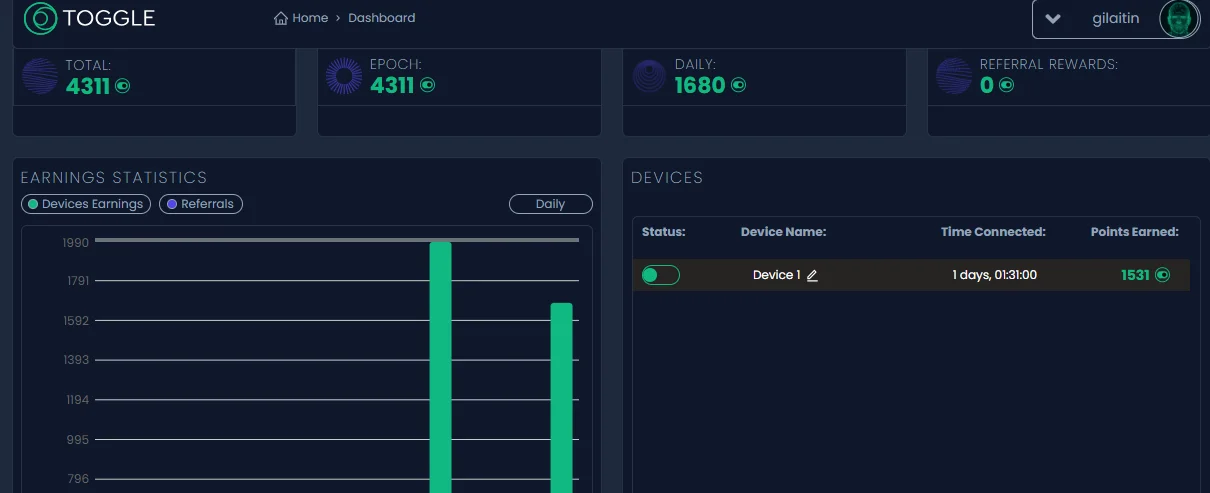
Task: Click the 1531 points earned value
Action: 1136,275
